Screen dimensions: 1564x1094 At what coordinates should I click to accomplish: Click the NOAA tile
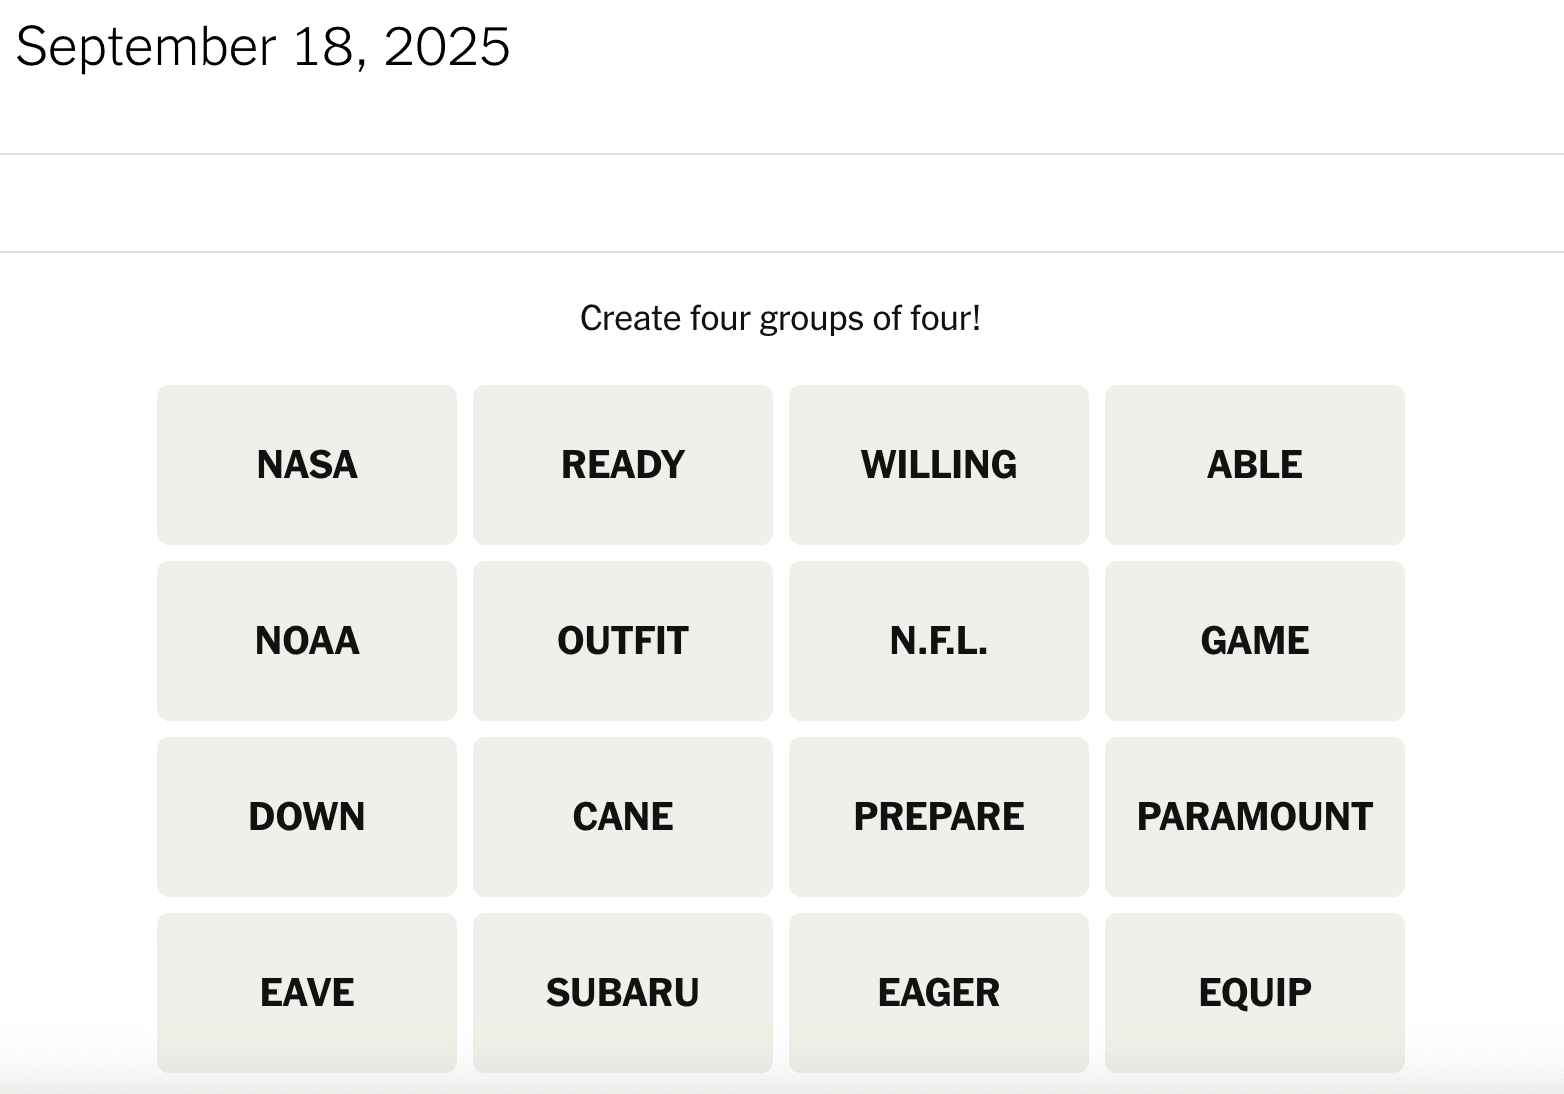pyautogui.click(x=306, y=640)
